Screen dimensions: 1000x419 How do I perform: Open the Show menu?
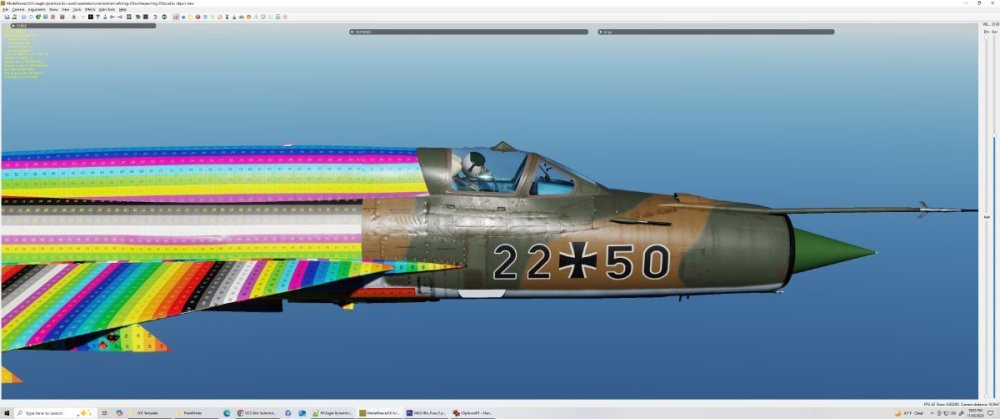(54, 10)
